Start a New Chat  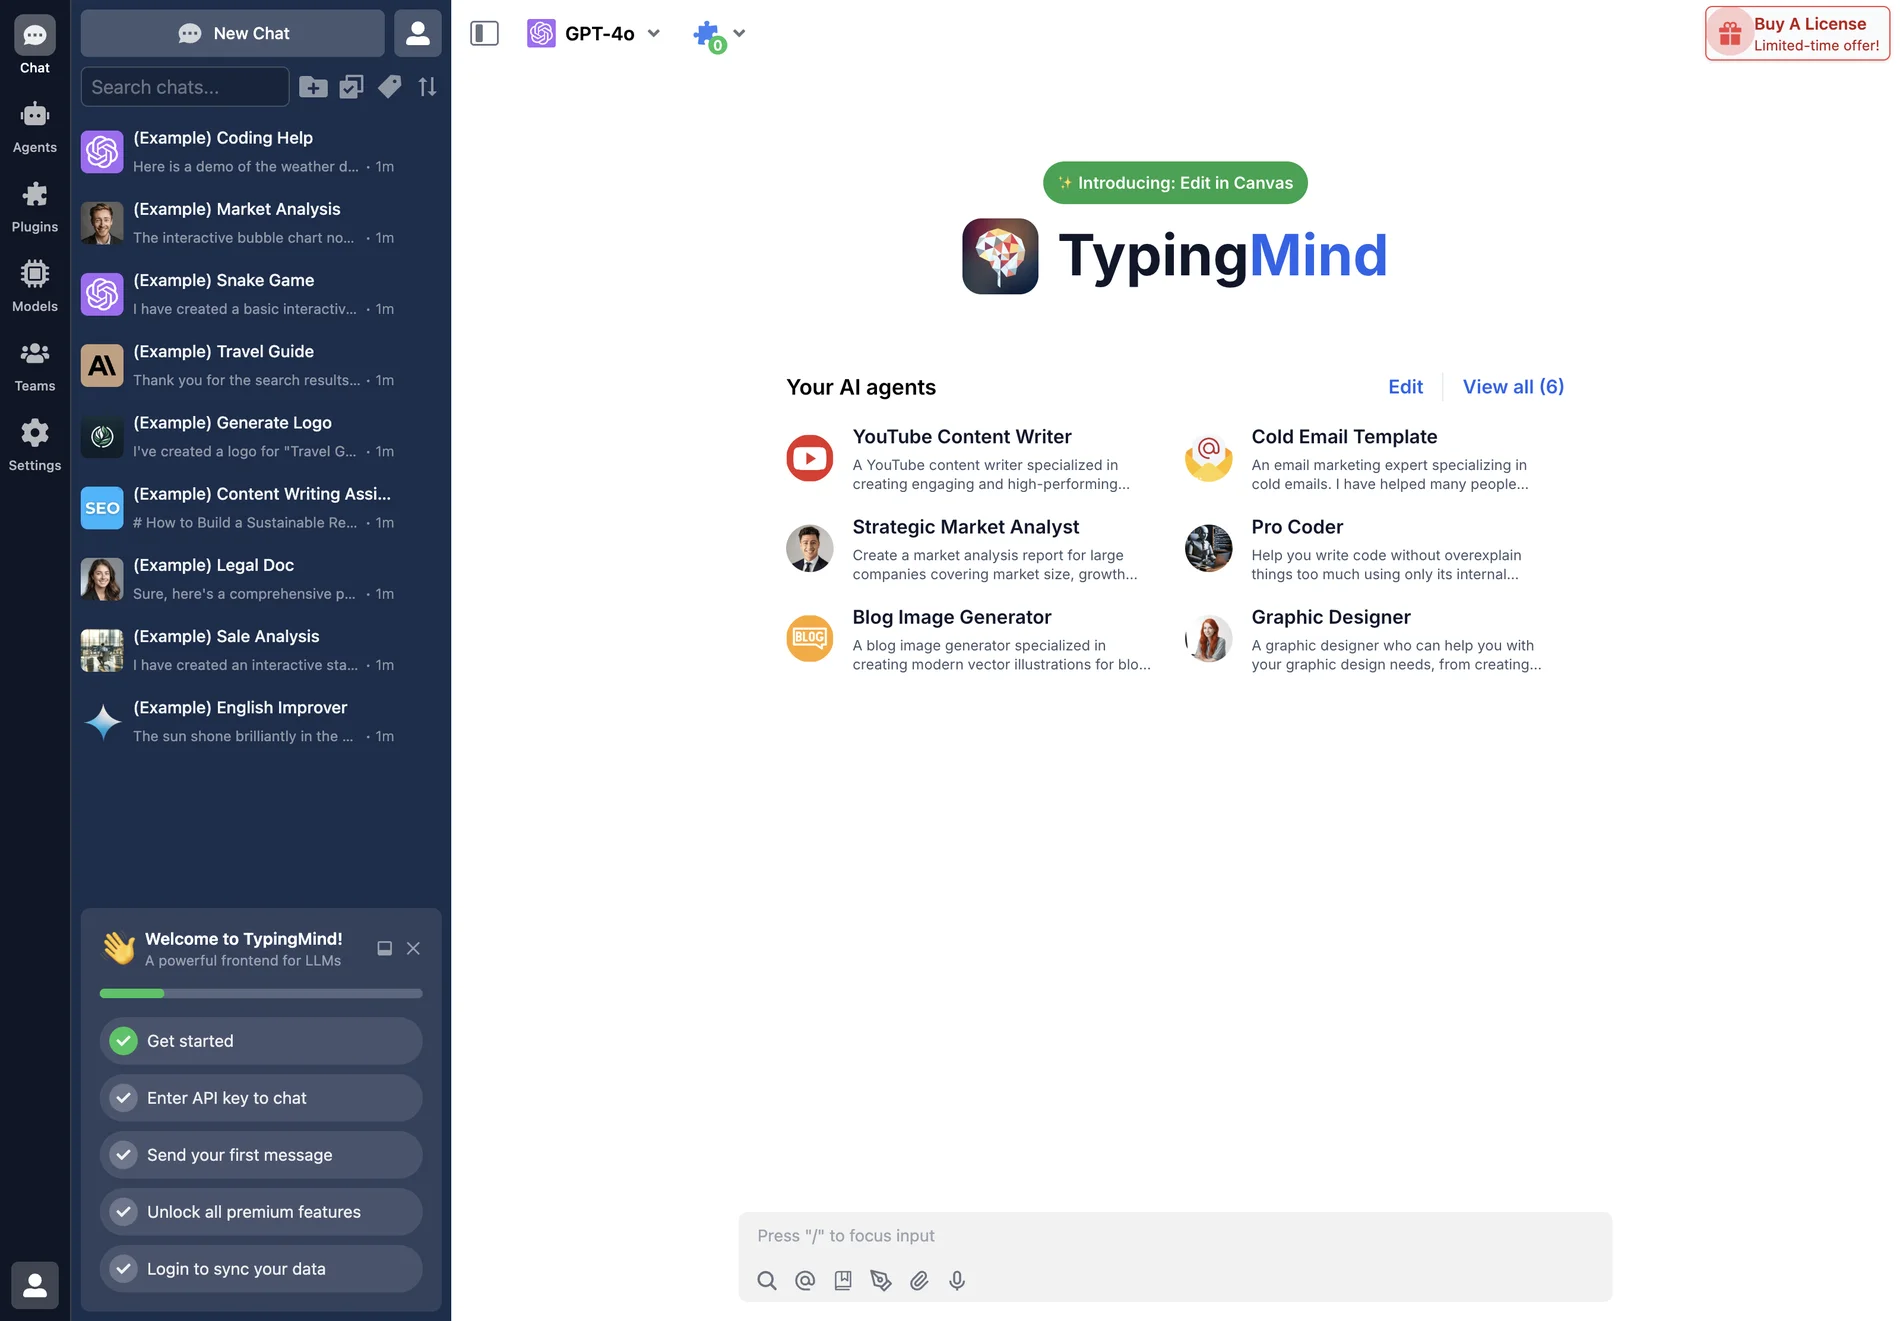tap(233, 33)
